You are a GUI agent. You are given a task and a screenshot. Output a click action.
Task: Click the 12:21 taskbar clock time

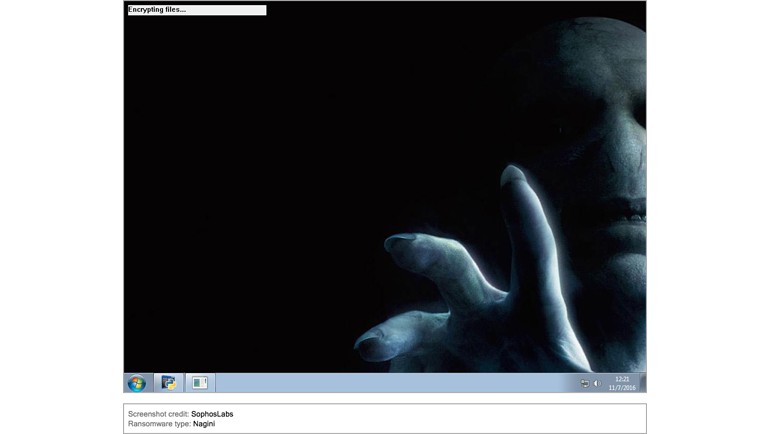[622, 379]
